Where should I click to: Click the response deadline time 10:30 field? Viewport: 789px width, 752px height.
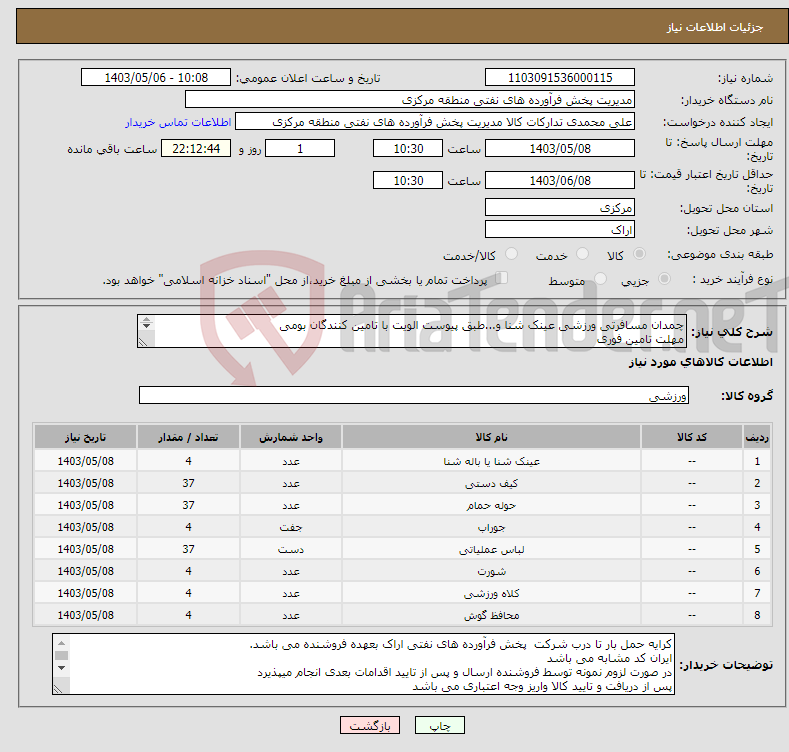point(408,148)
